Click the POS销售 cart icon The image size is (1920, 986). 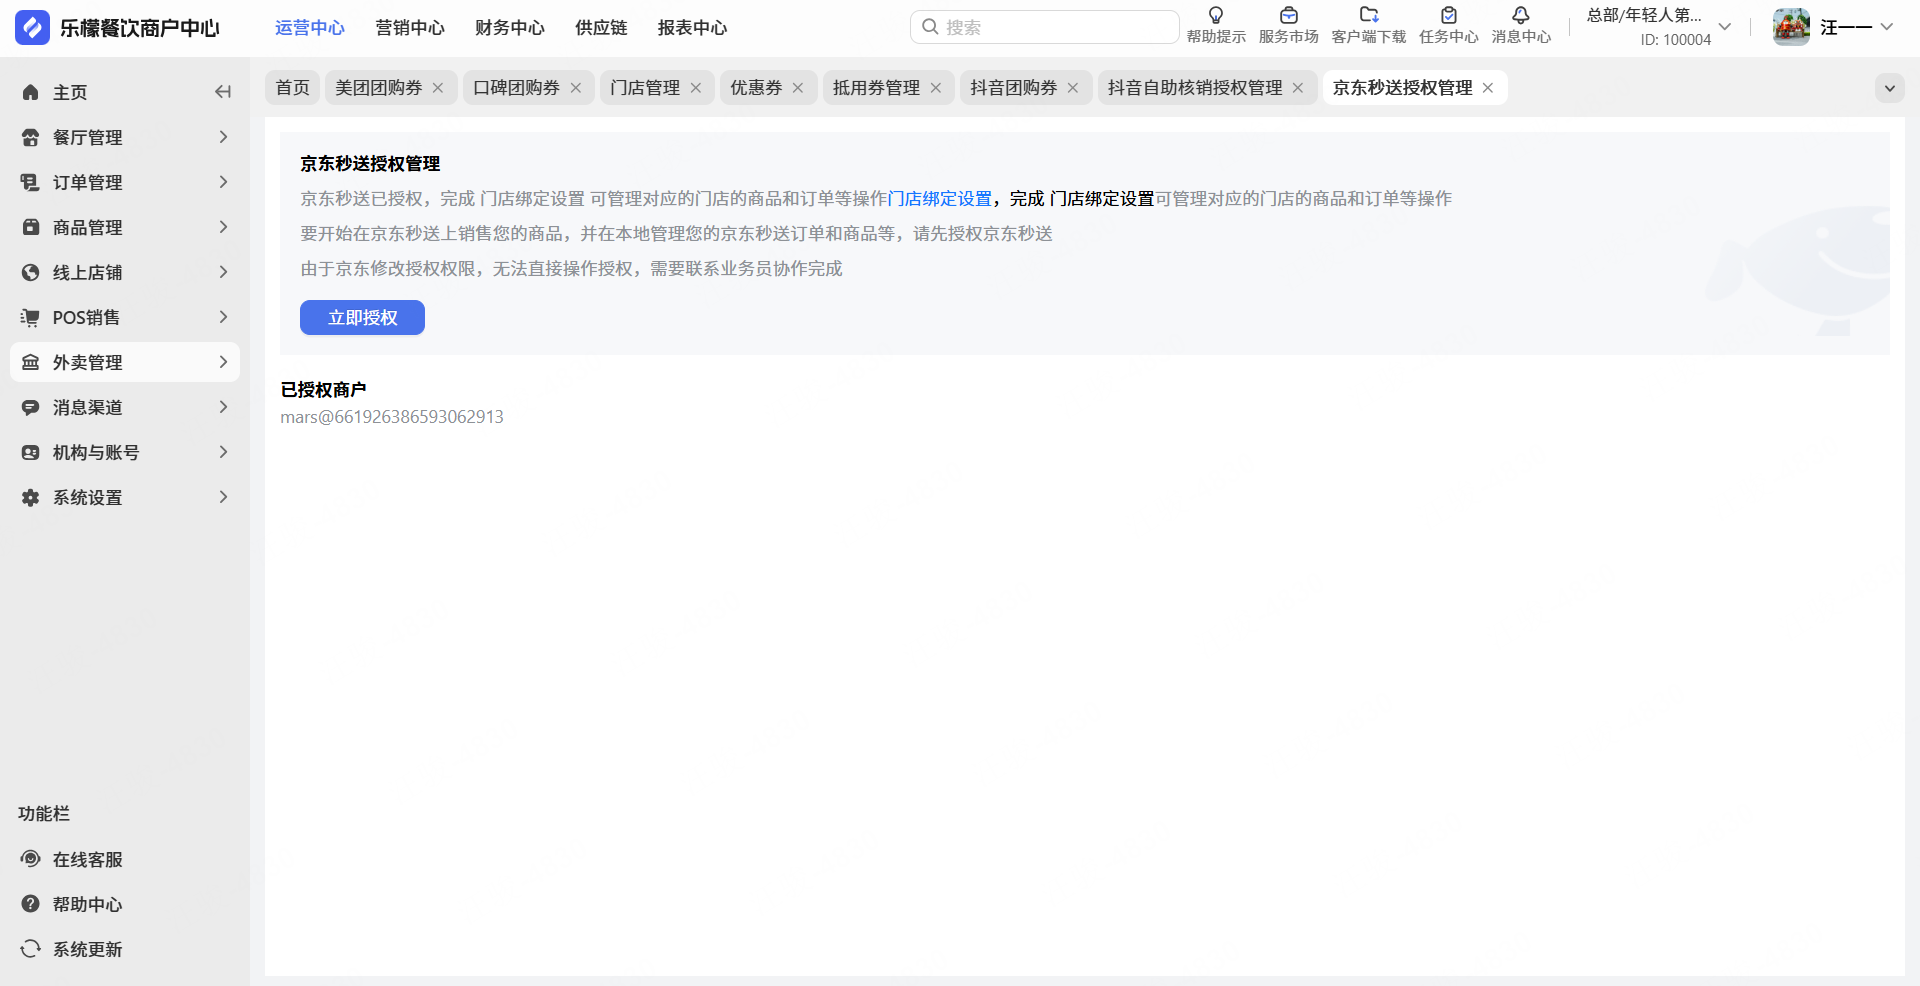31,317
